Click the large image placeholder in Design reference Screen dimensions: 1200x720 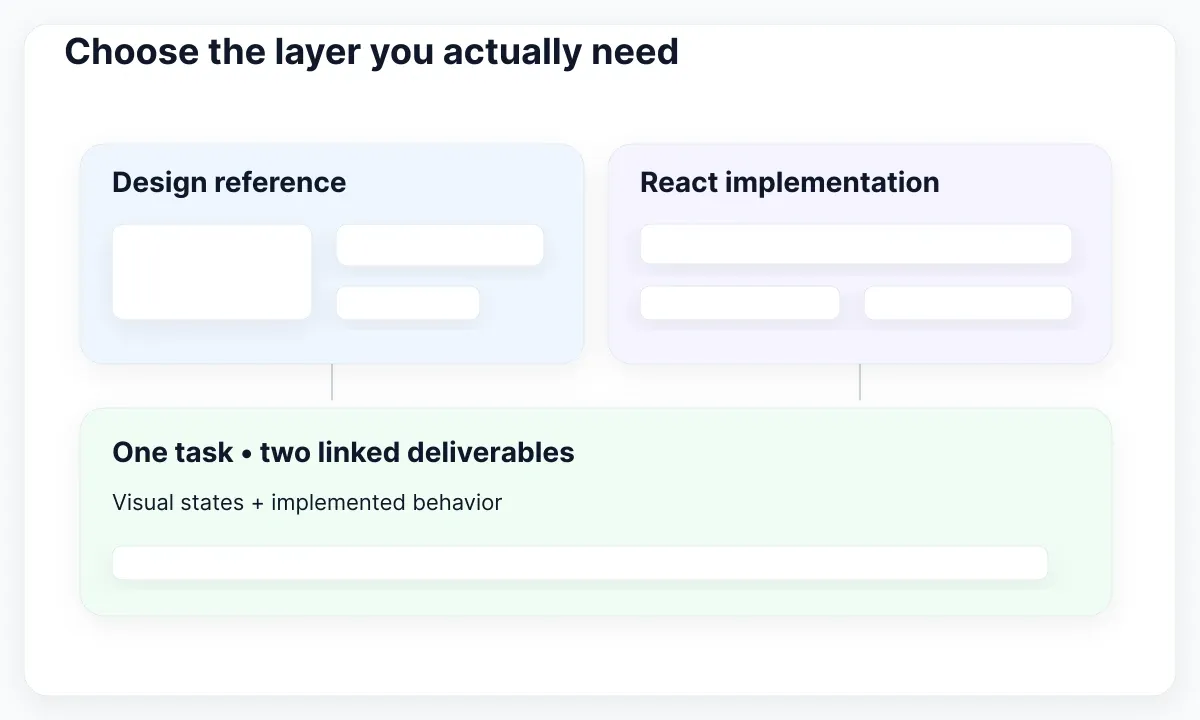(212, 272)
